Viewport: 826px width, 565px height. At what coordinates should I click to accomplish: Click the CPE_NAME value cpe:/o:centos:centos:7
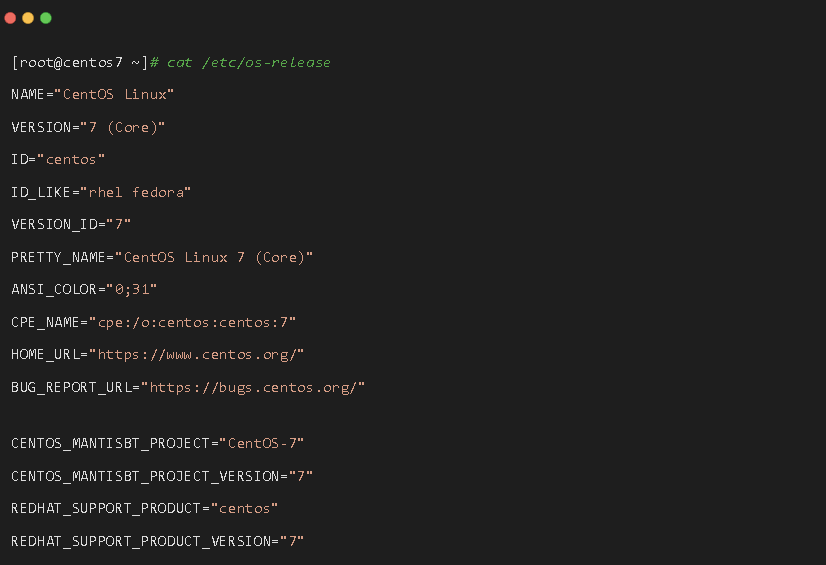[193, 322]
